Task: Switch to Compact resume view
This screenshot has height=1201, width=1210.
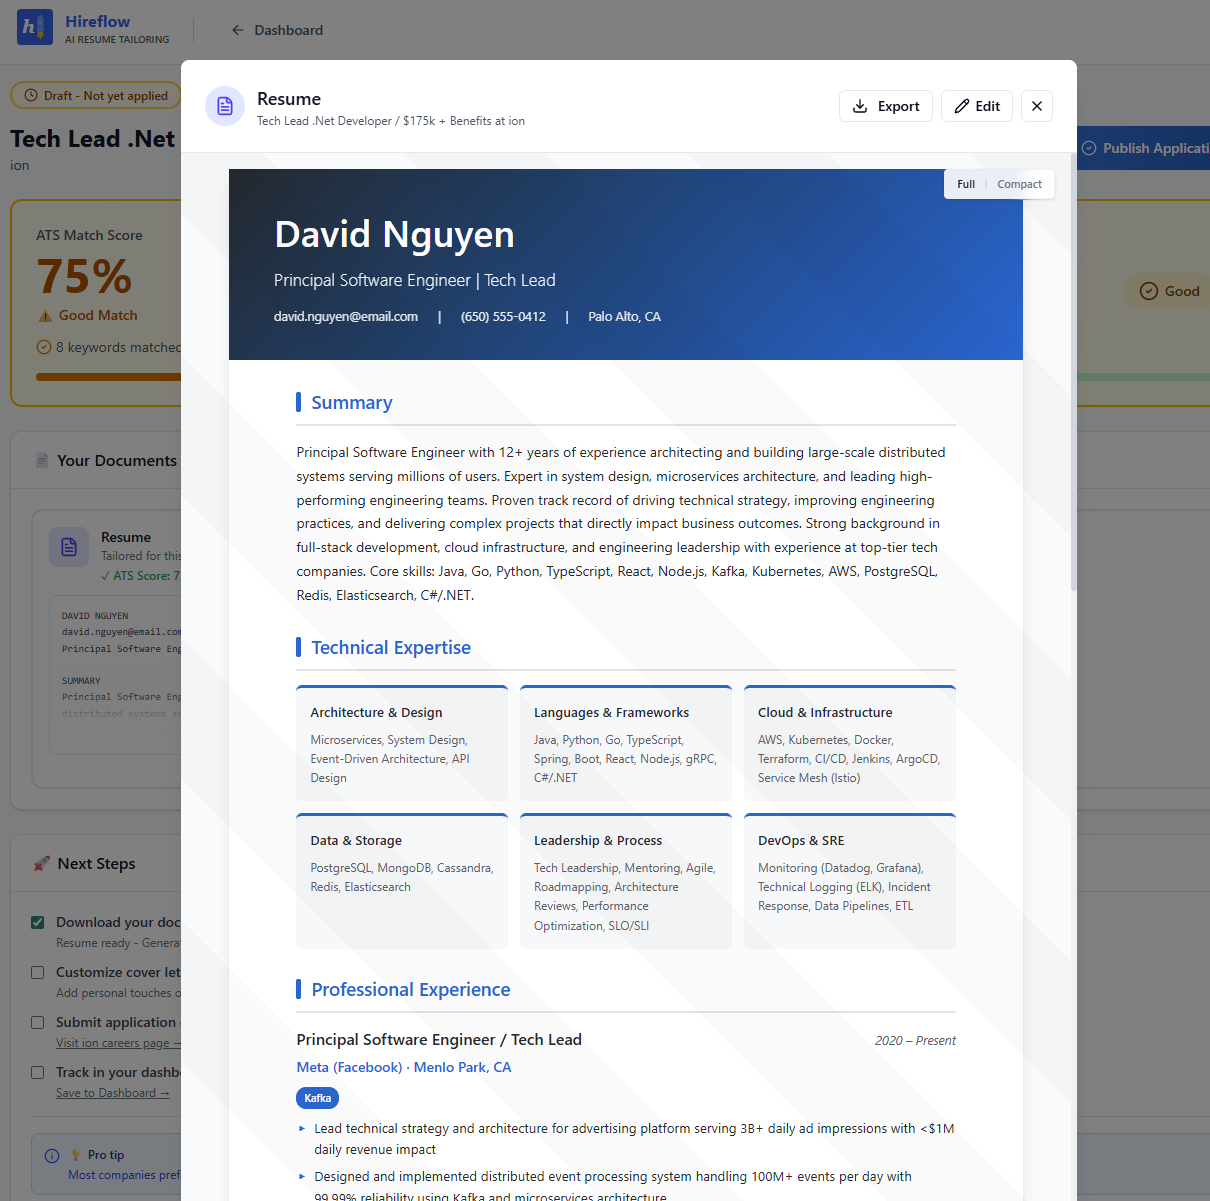Action: pyautogui.click(x=1019, y=184)
